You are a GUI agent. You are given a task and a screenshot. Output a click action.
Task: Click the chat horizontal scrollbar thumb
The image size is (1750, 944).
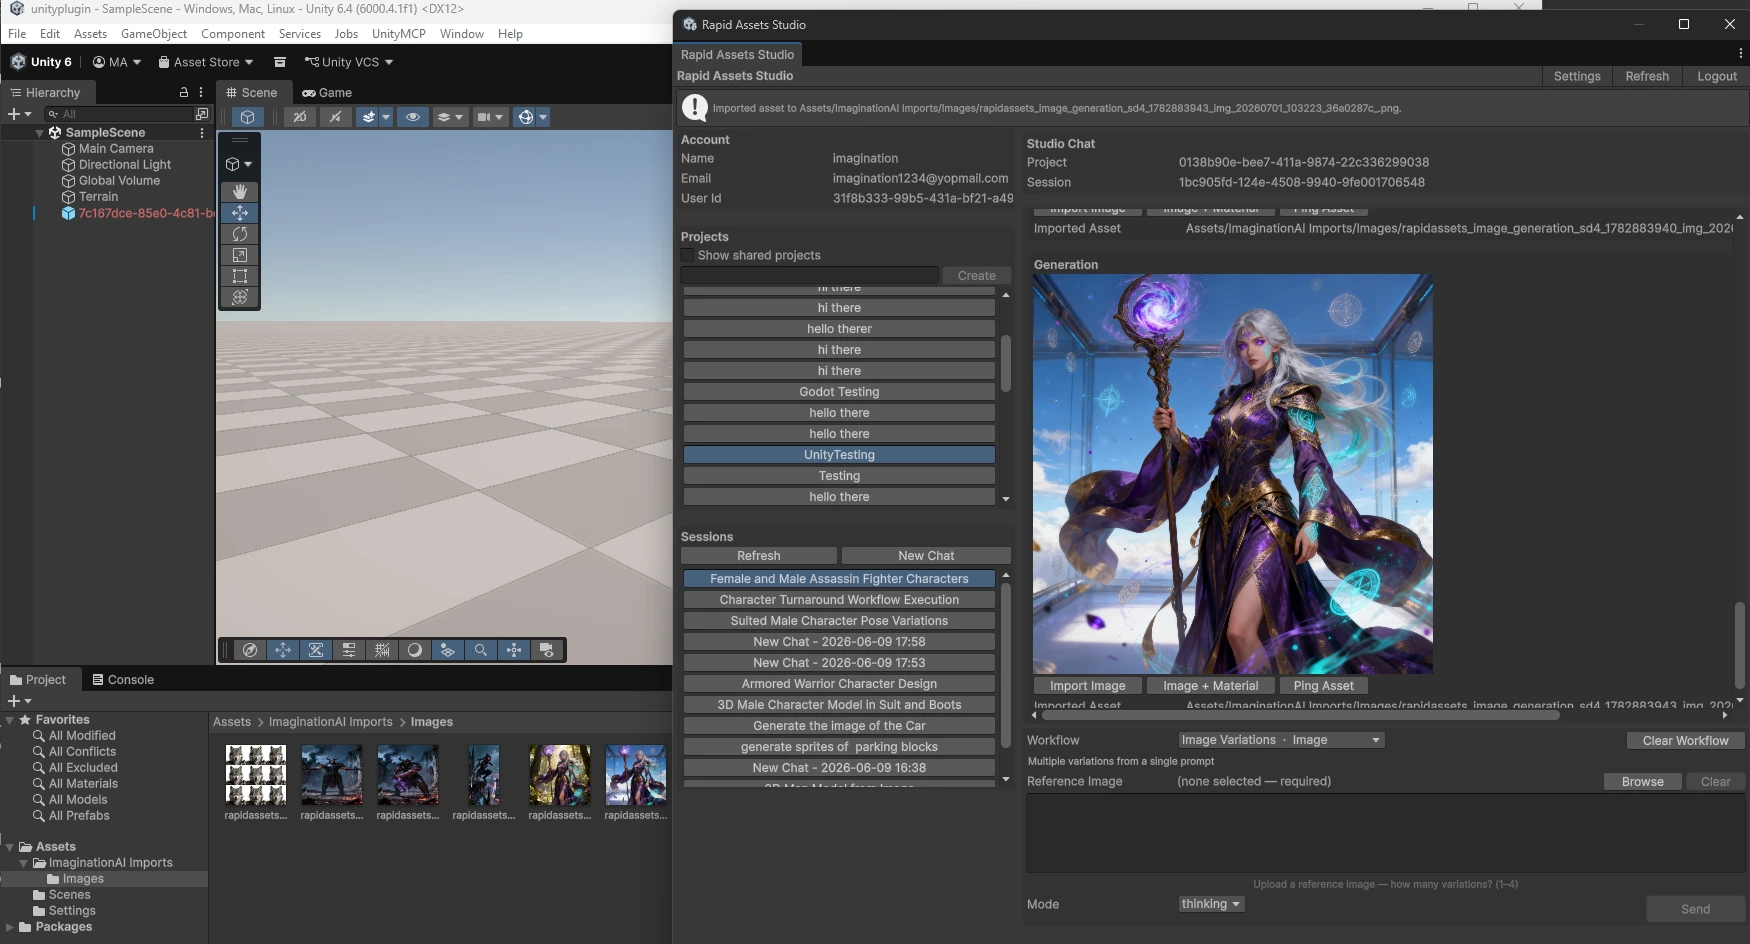coord(1299,715)
